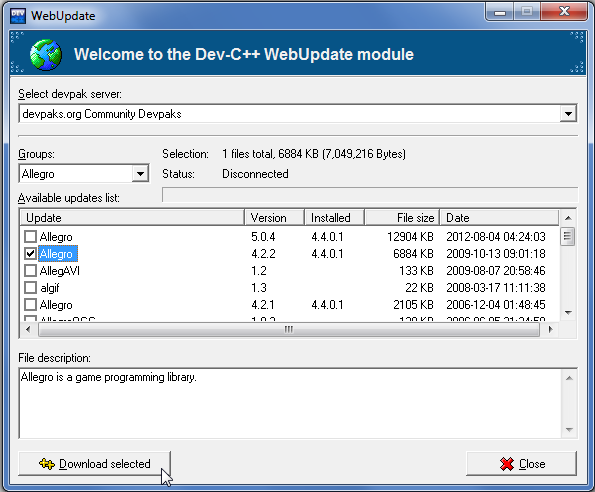
Task: Click horizontal scrollbar right arrow
Action: pos(550,330)
